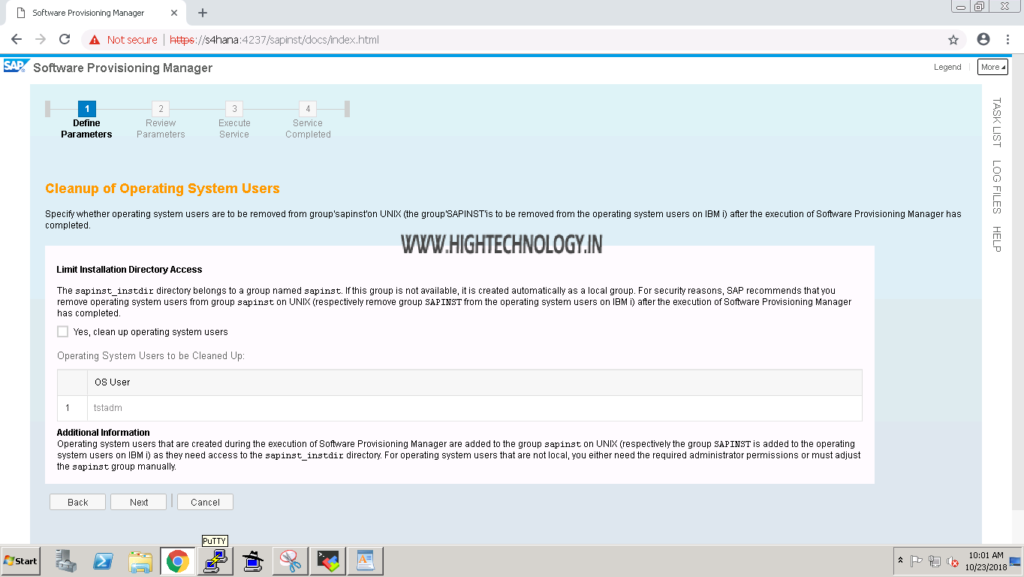The image size is (1024, 577).
Task: Select the tstadm OS user row
Action: tap(460, 408)
